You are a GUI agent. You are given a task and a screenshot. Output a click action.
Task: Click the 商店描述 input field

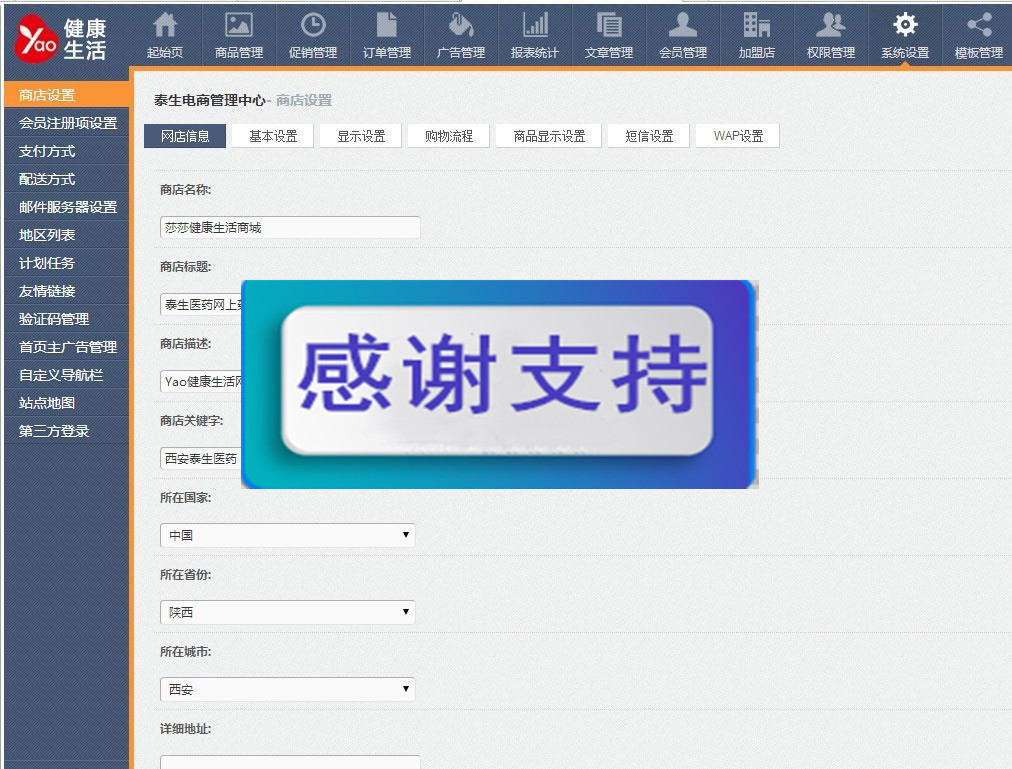201,381
